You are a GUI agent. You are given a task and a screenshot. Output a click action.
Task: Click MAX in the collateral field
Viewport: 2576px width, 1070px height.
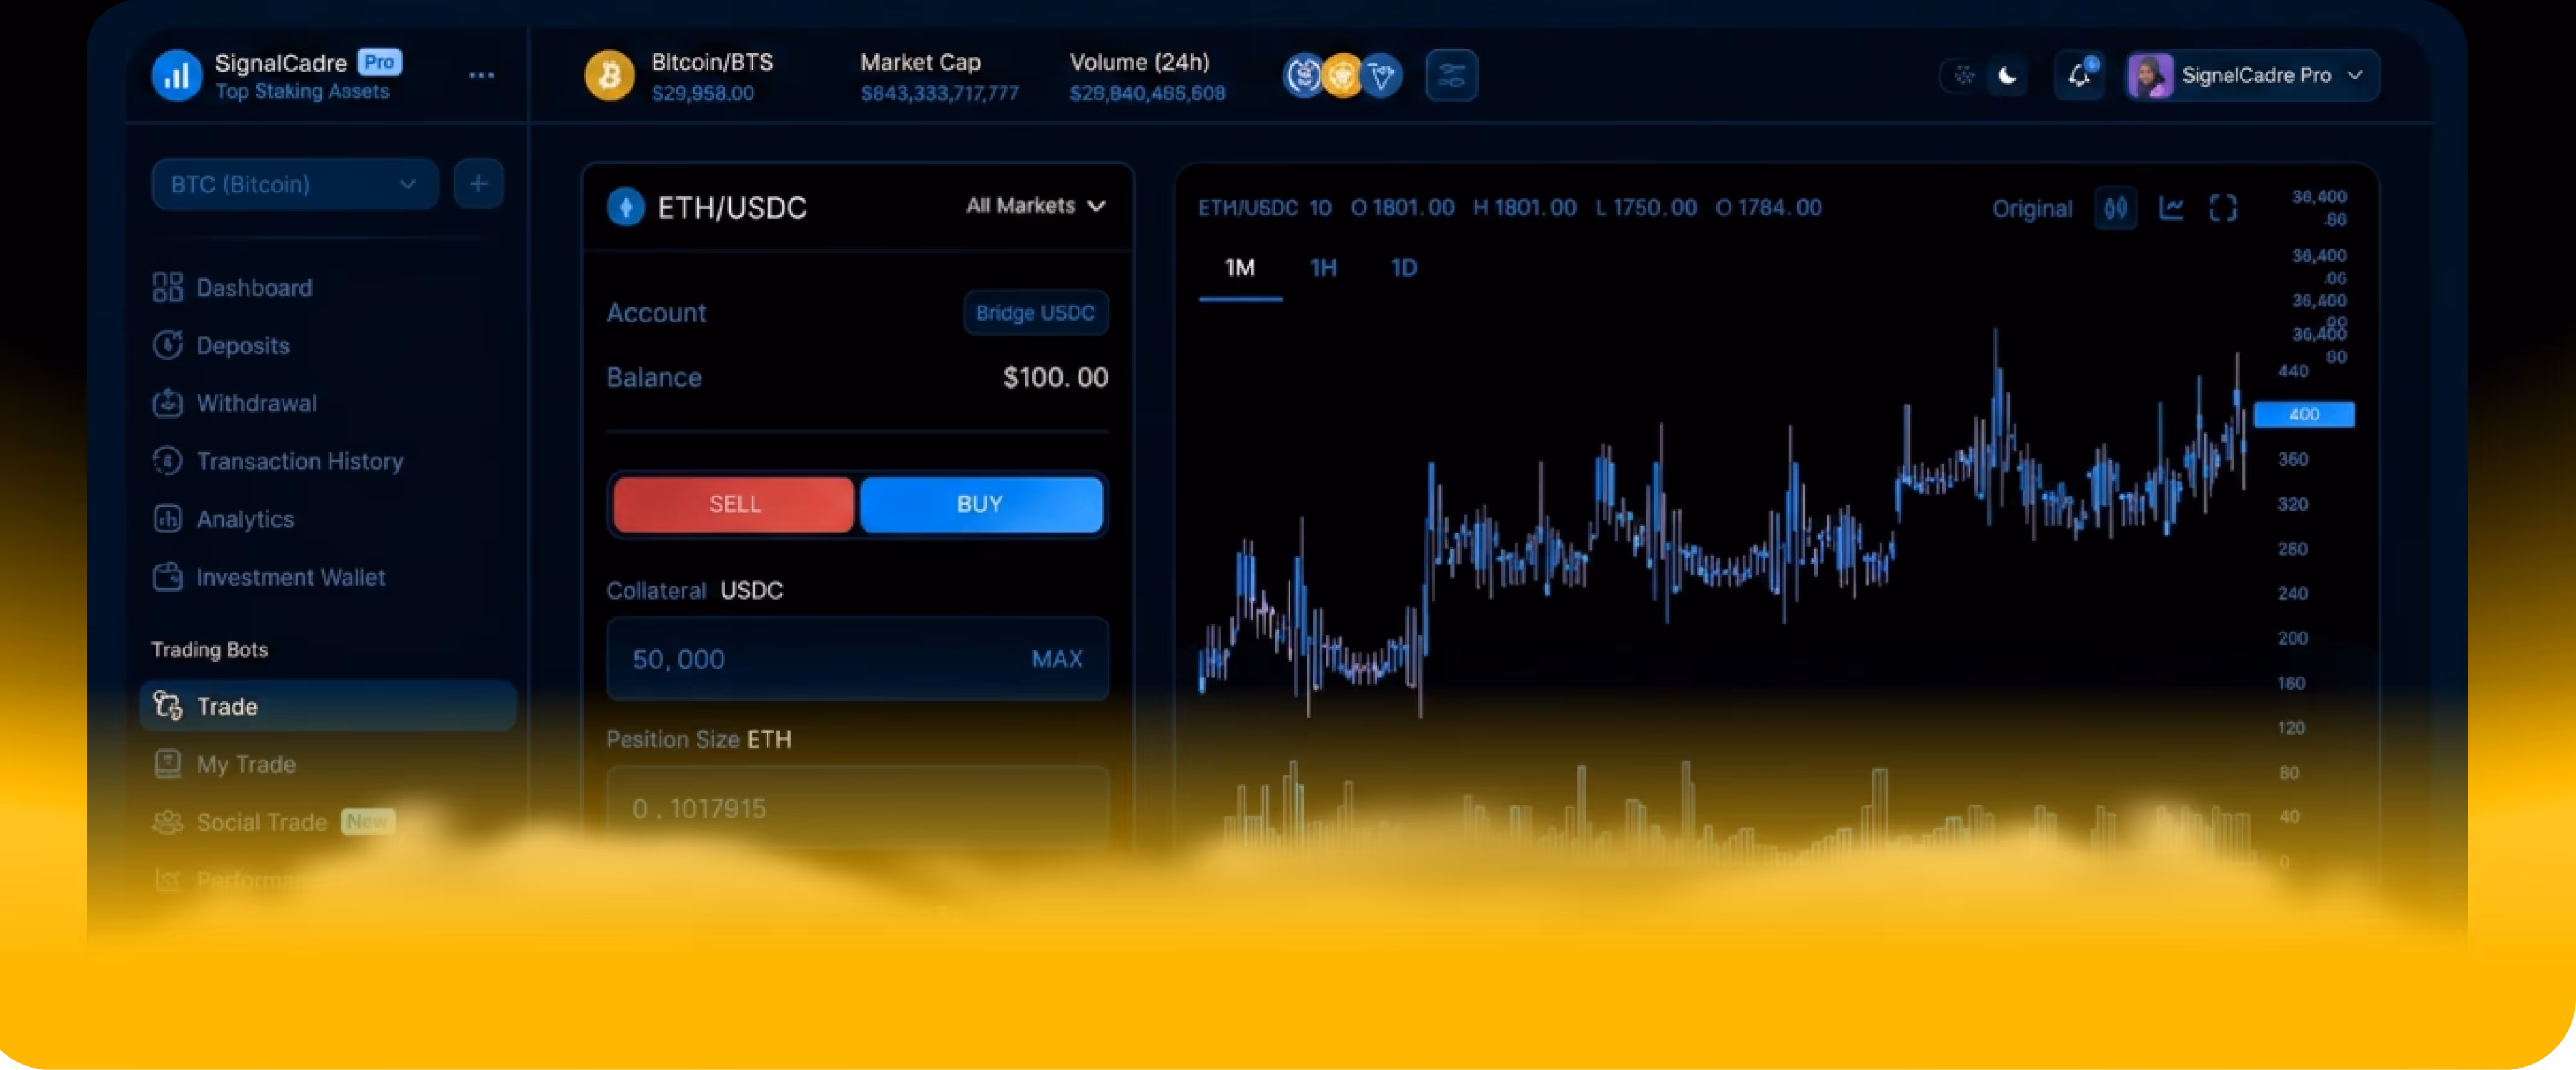pyautogui.click(x=1057, y=659)
